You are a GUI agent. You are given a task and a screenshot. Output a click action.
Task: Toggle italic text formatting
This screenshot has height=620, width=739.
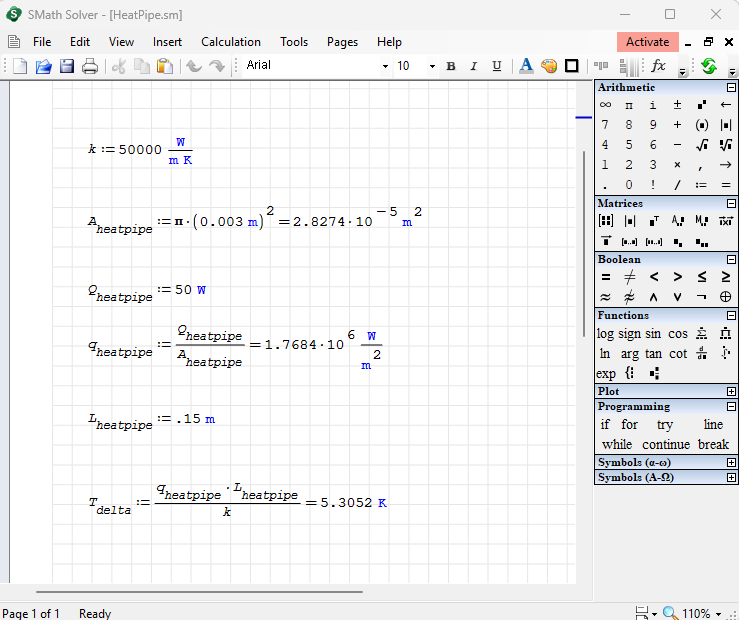(474, 66)
